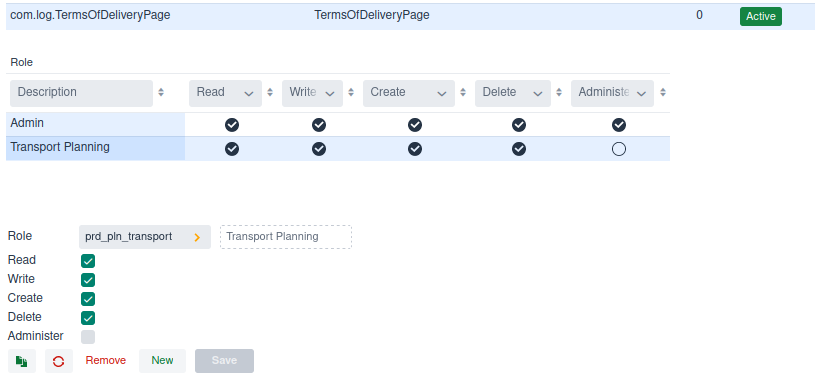Sort by Write column arrows
This screenshot has width=840, height=384.
pos(351,92)
